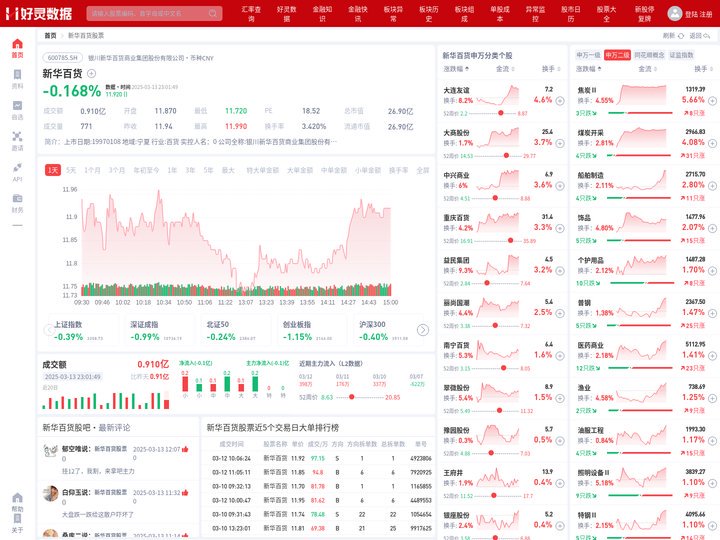Sort stock list by 金流
The width and height of the screenshot is (720, 540).
tap(505, 69)
